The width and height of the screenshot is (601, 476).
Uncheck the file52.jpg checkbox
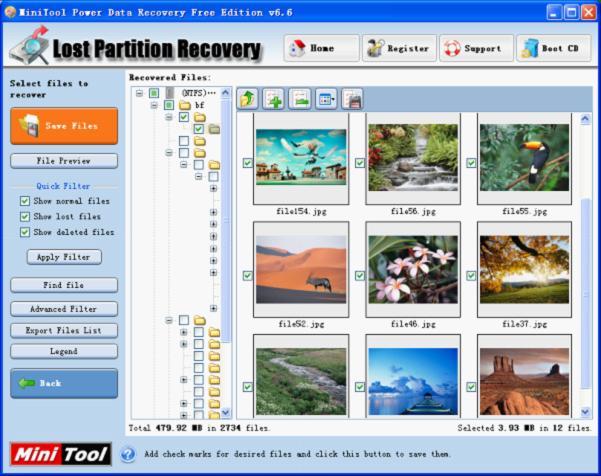coord(248,276)
